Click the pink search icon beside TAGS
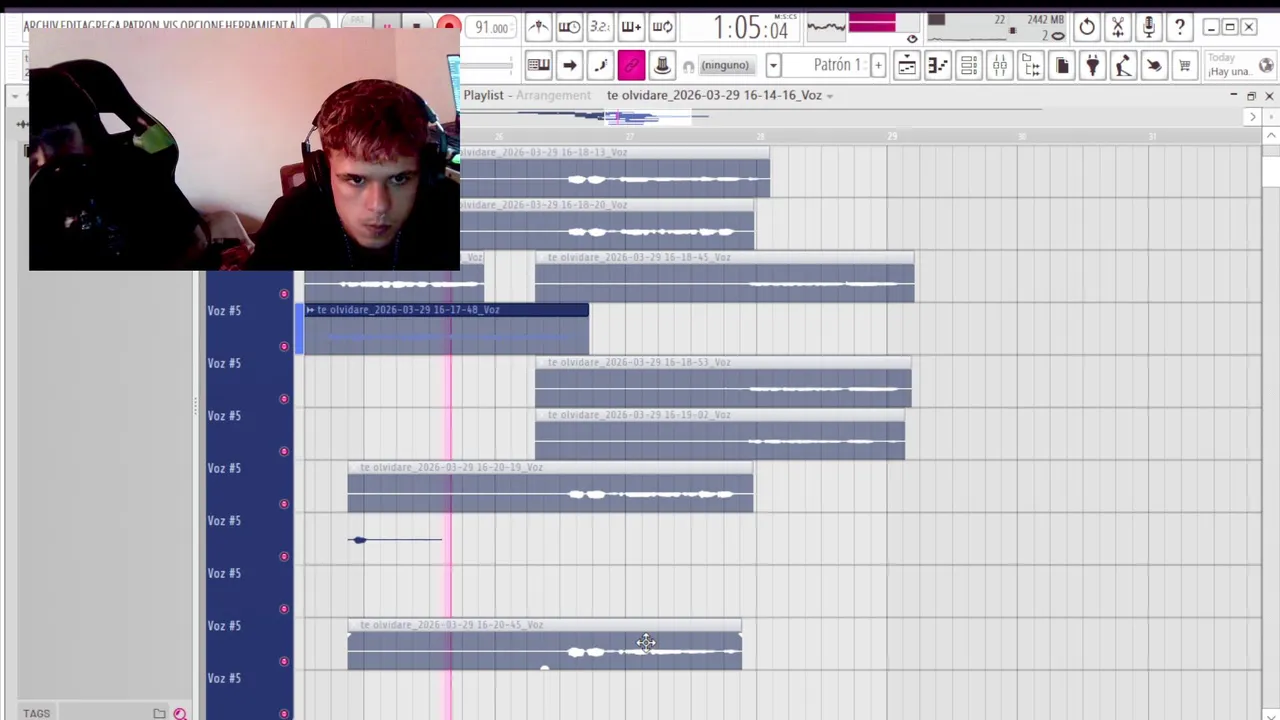Viewport: 1280px width, 720px height. [x=180, y=713]
